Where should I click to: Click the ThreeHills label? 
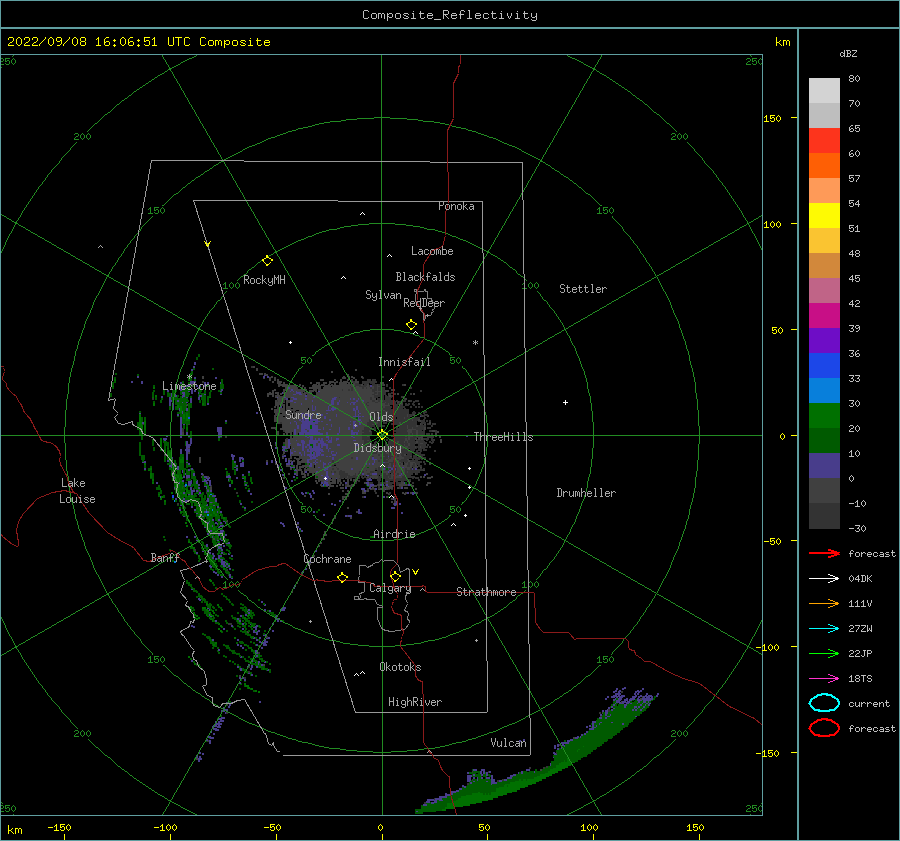pos(503,437)
